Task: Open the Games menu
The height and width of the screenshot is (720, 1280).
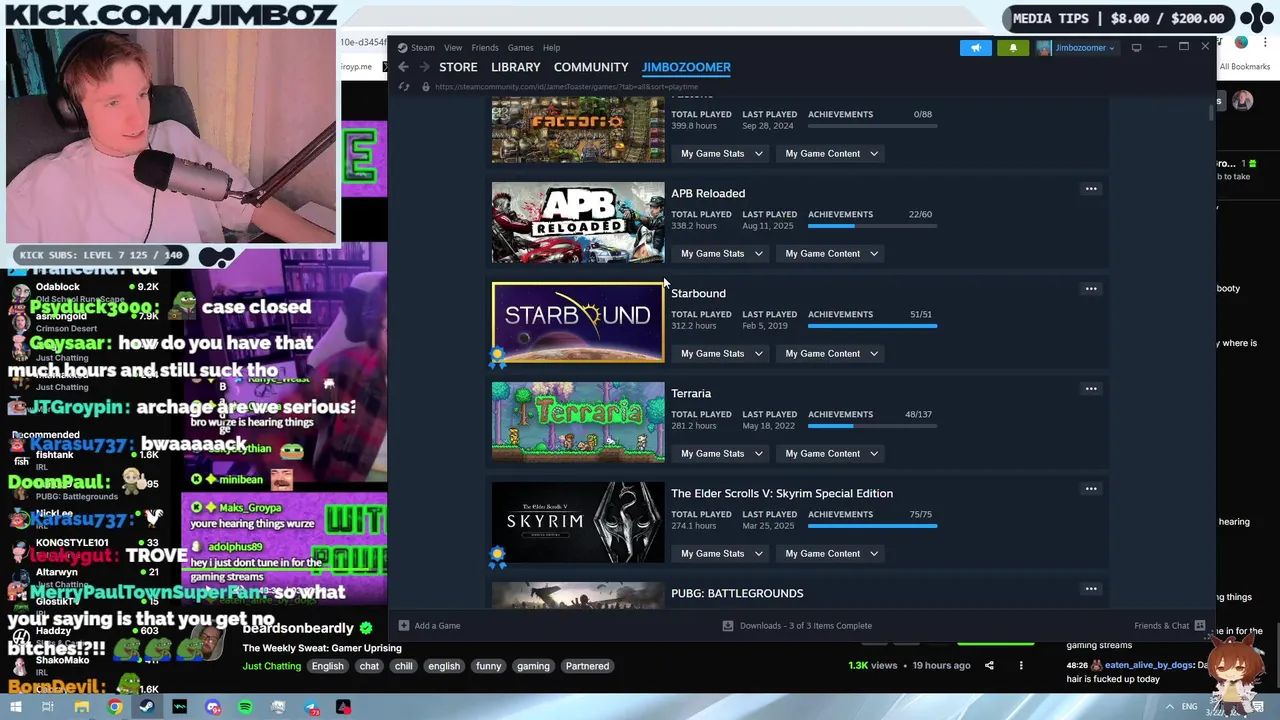Action: pos(520,47)
